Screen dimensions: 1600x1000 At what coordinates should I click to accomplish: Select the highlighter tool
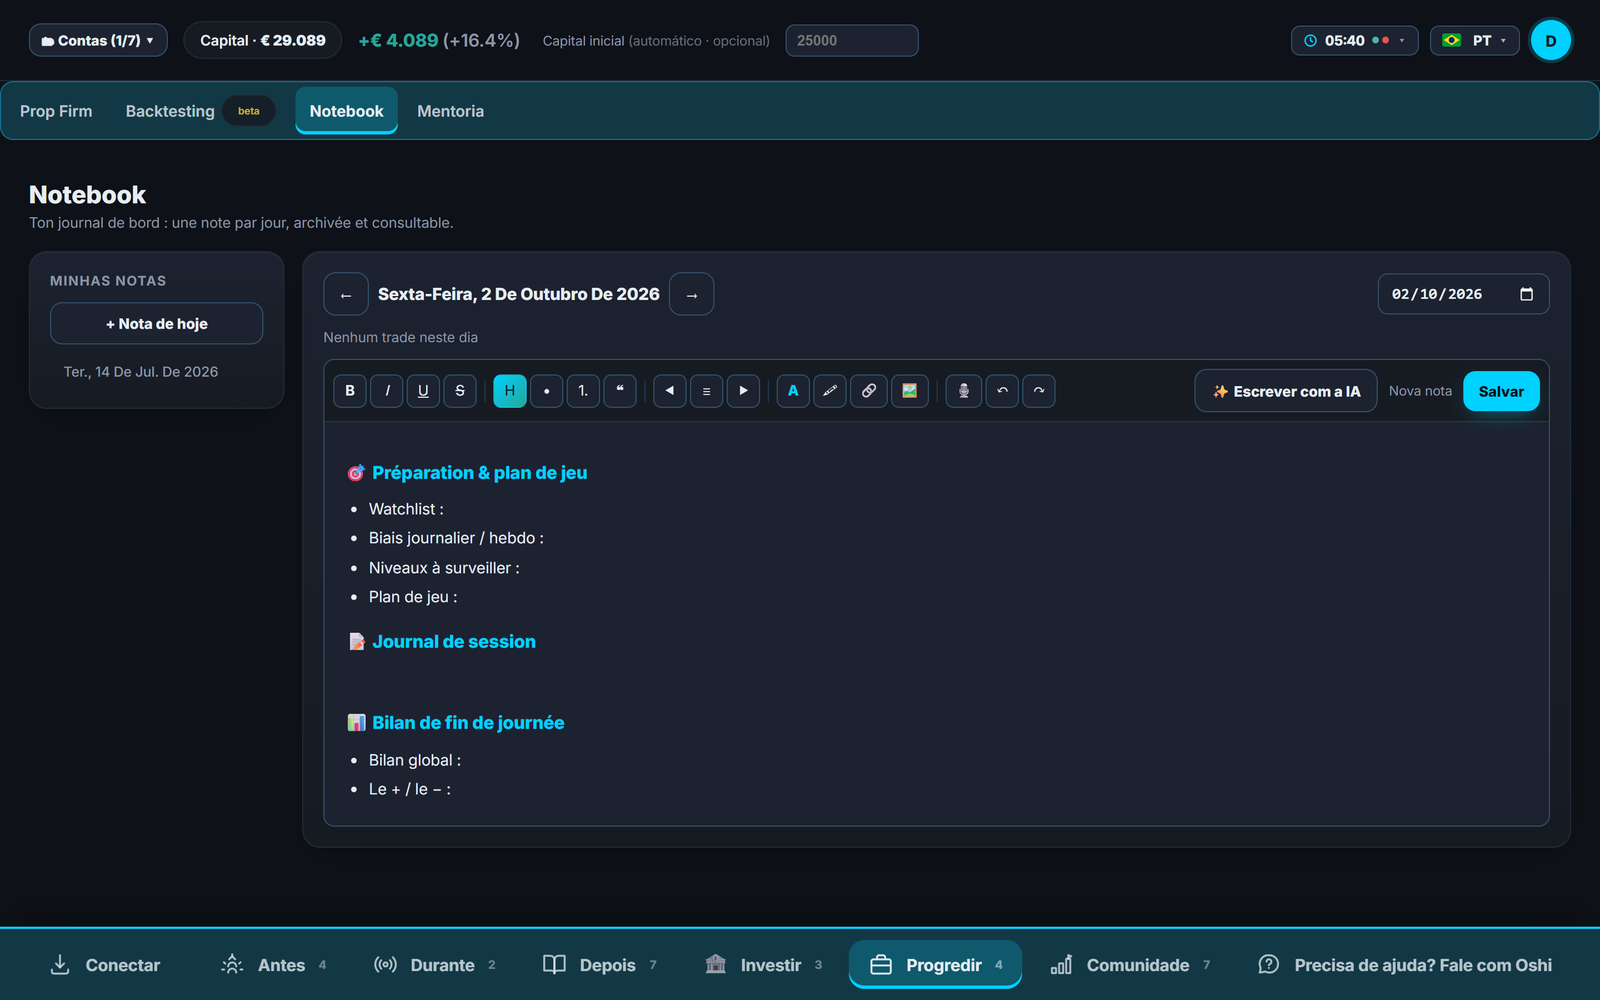pyautogui.click(x=830, y=391)
